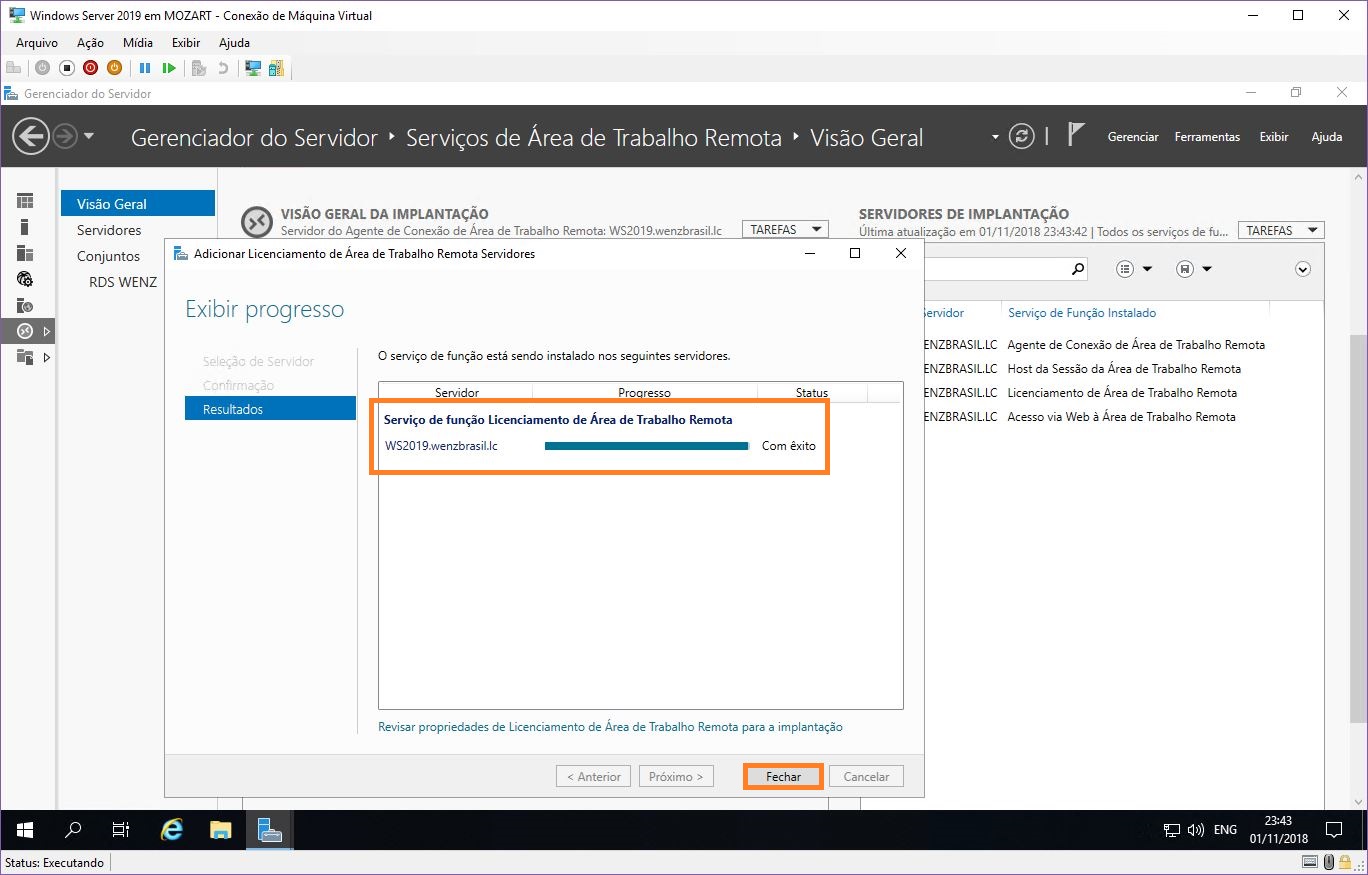Screen dimensions: 1368x875
Task: Click the installation progress bar for WS2019.wenzbrasil.lc
Action: click(646, 446)
